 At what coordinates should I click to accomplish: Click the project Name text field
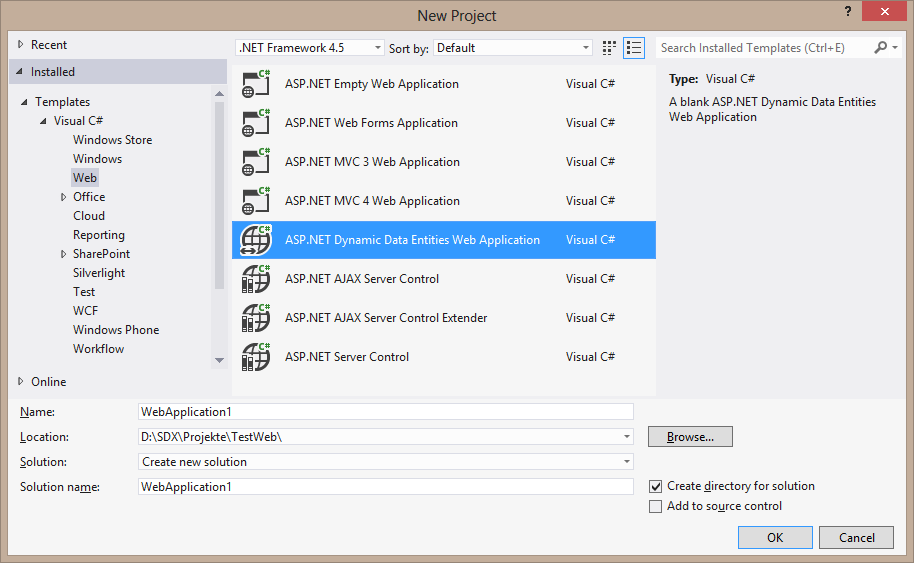[386, 412]
